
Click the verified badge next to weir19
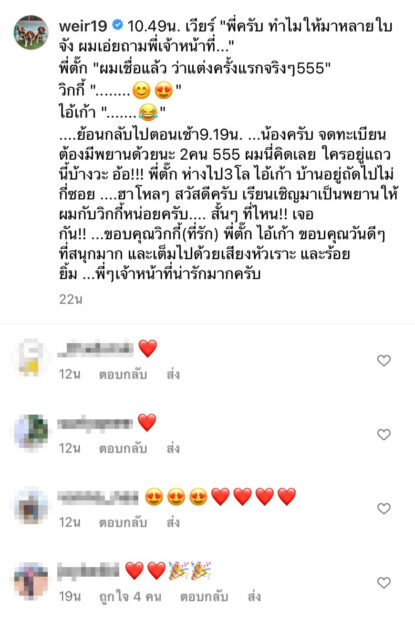[x=117, y=25]
